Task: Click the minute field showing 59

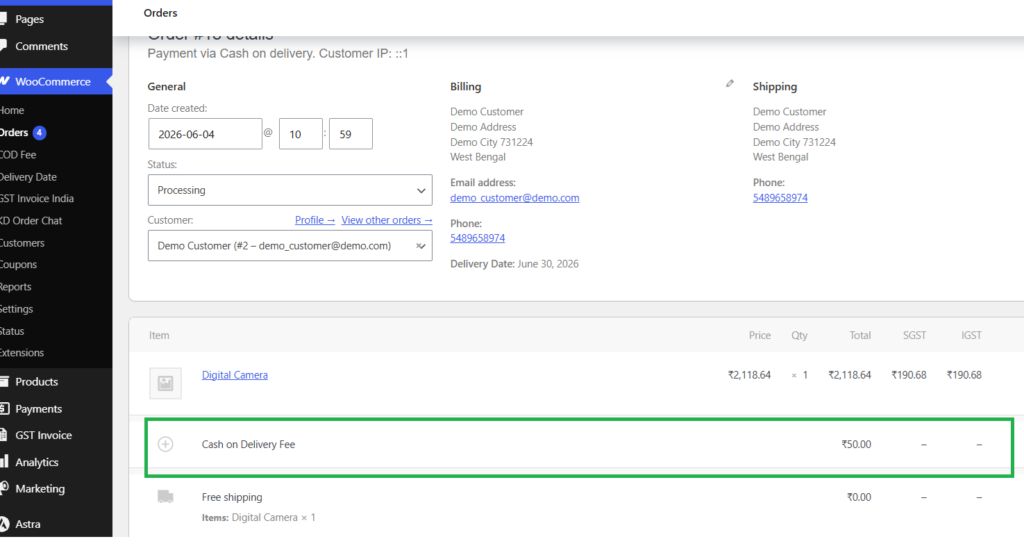Action: 351,134
